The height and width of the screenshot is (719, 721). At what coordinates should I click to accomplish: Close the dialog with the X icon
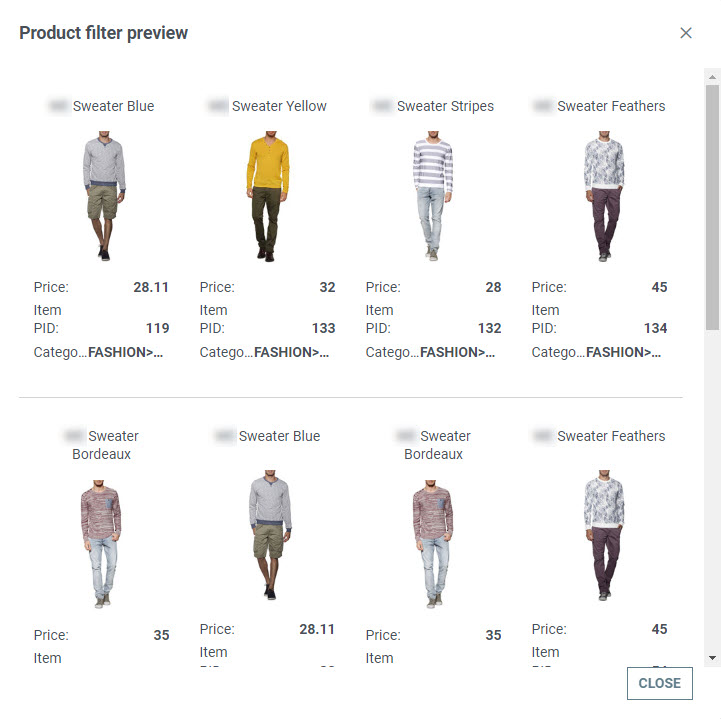point(686,33)
